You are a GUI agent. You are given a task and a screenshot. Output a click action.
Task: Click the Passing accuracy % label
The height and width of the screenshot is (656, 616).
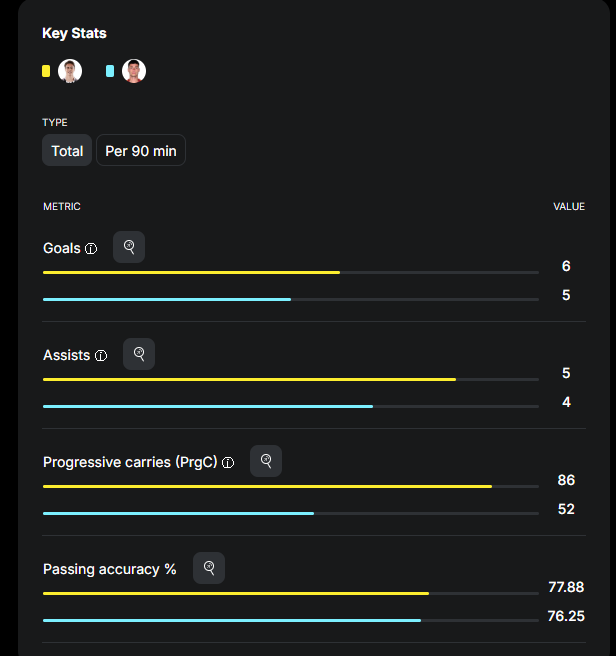coord(110,569)
